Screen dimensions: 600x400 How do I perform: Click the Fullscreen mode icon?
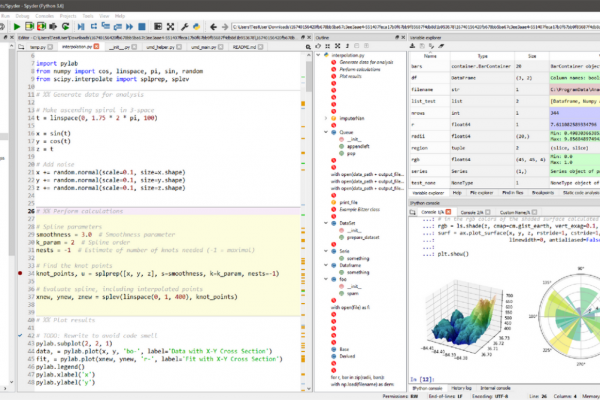click(x=170, y=26)
